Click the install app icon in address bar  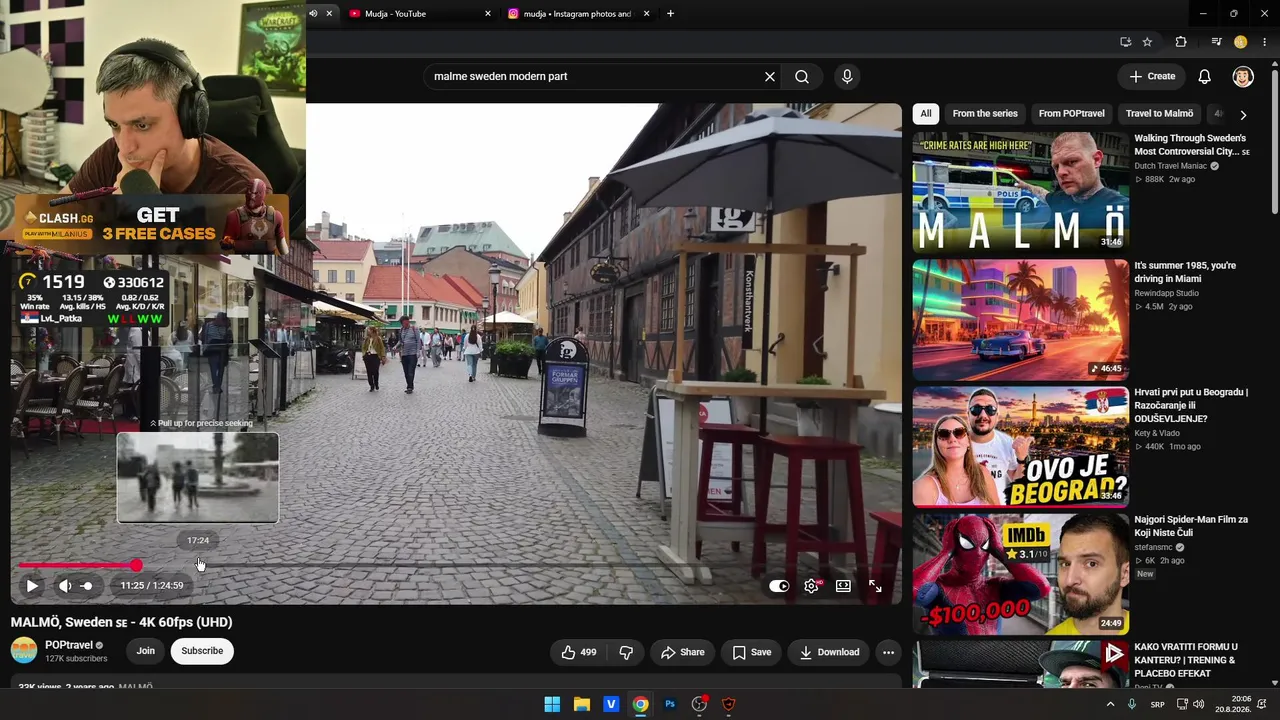[x=1125, y=42]
